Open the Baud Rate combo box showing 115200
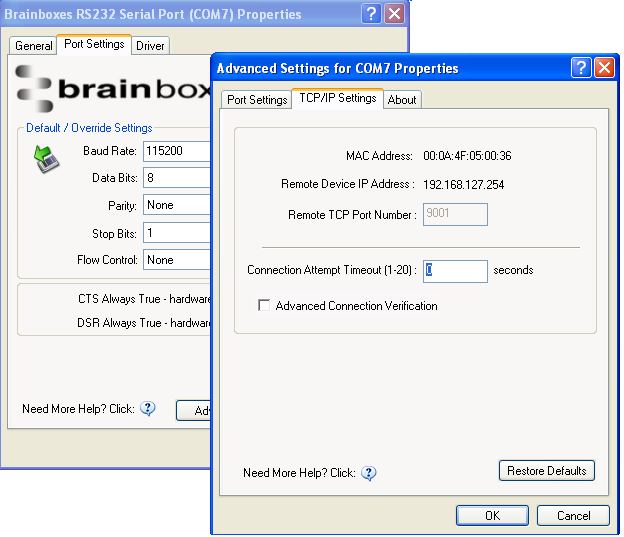Image resolution: width=624 pixels, height=537 pixels. [177, 151]
